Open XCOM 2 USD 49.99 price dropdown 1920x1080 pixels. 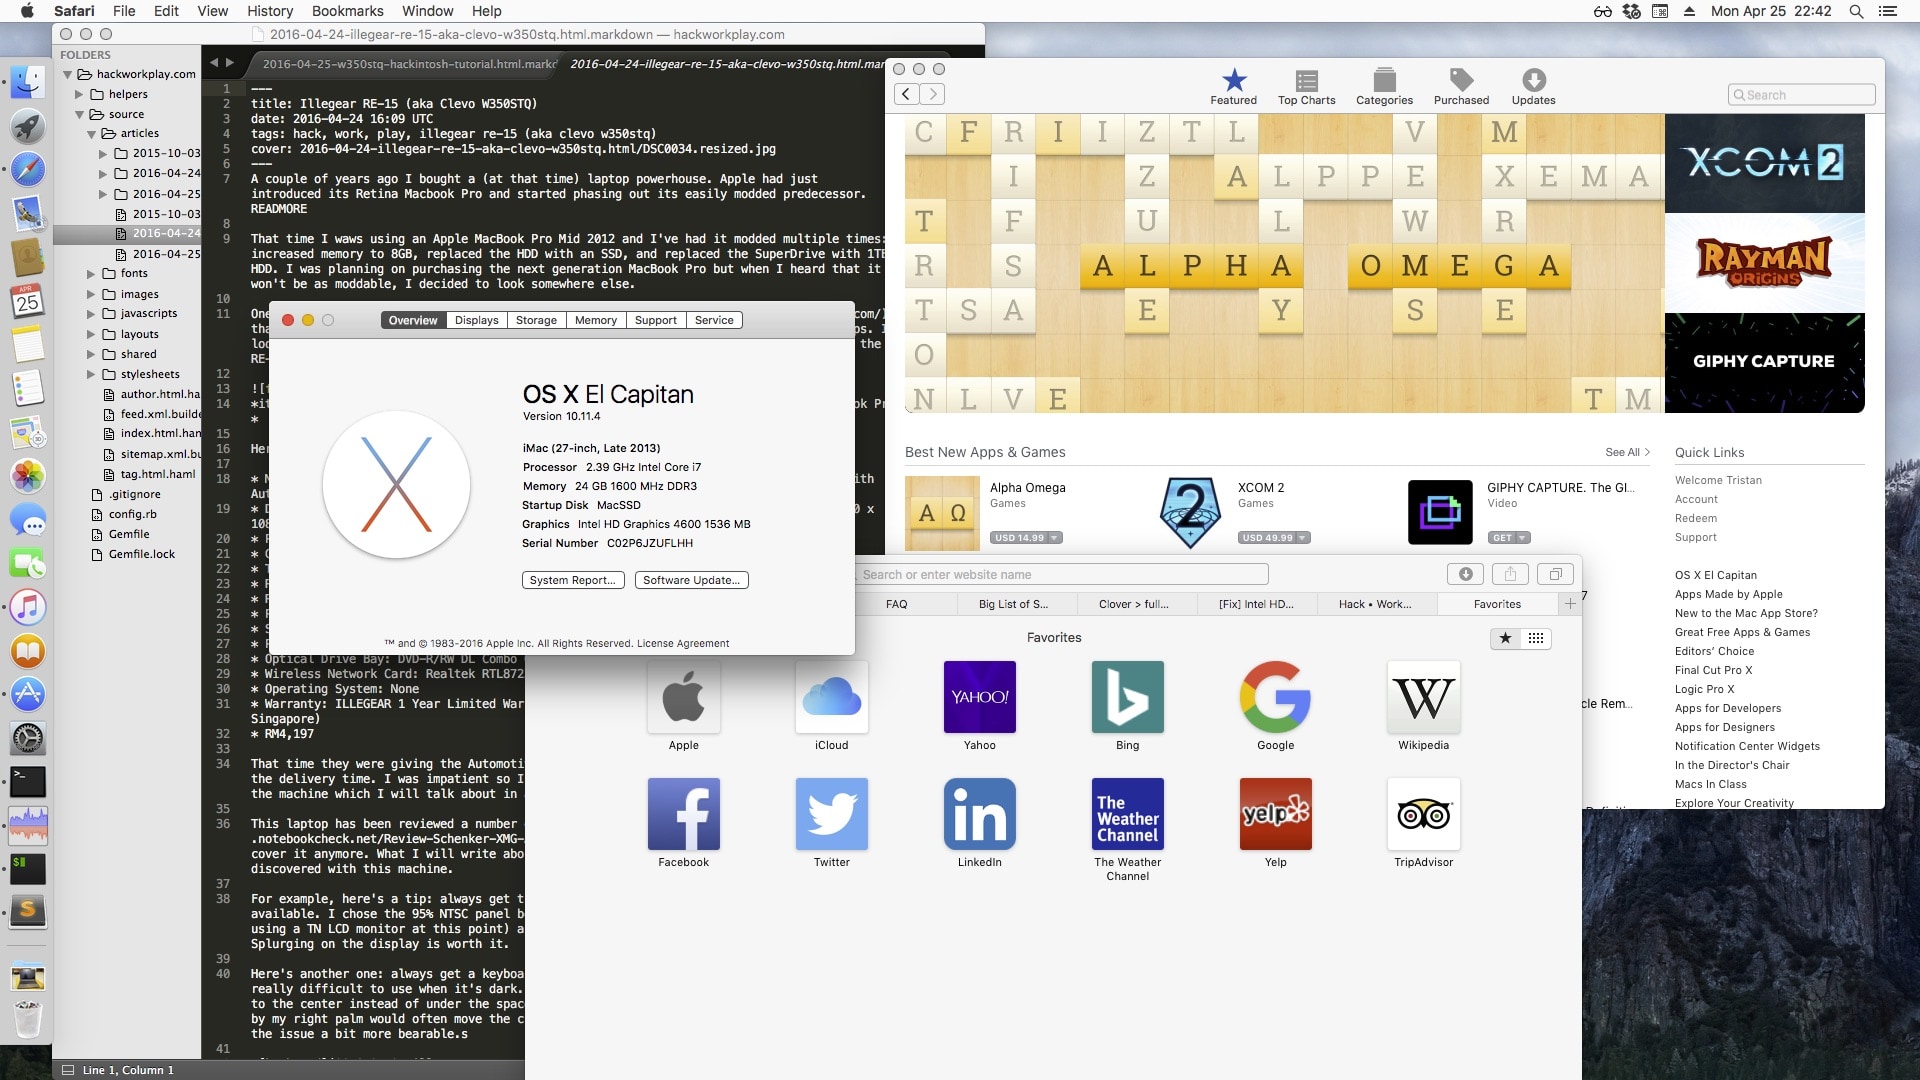tap(1301, 538)
